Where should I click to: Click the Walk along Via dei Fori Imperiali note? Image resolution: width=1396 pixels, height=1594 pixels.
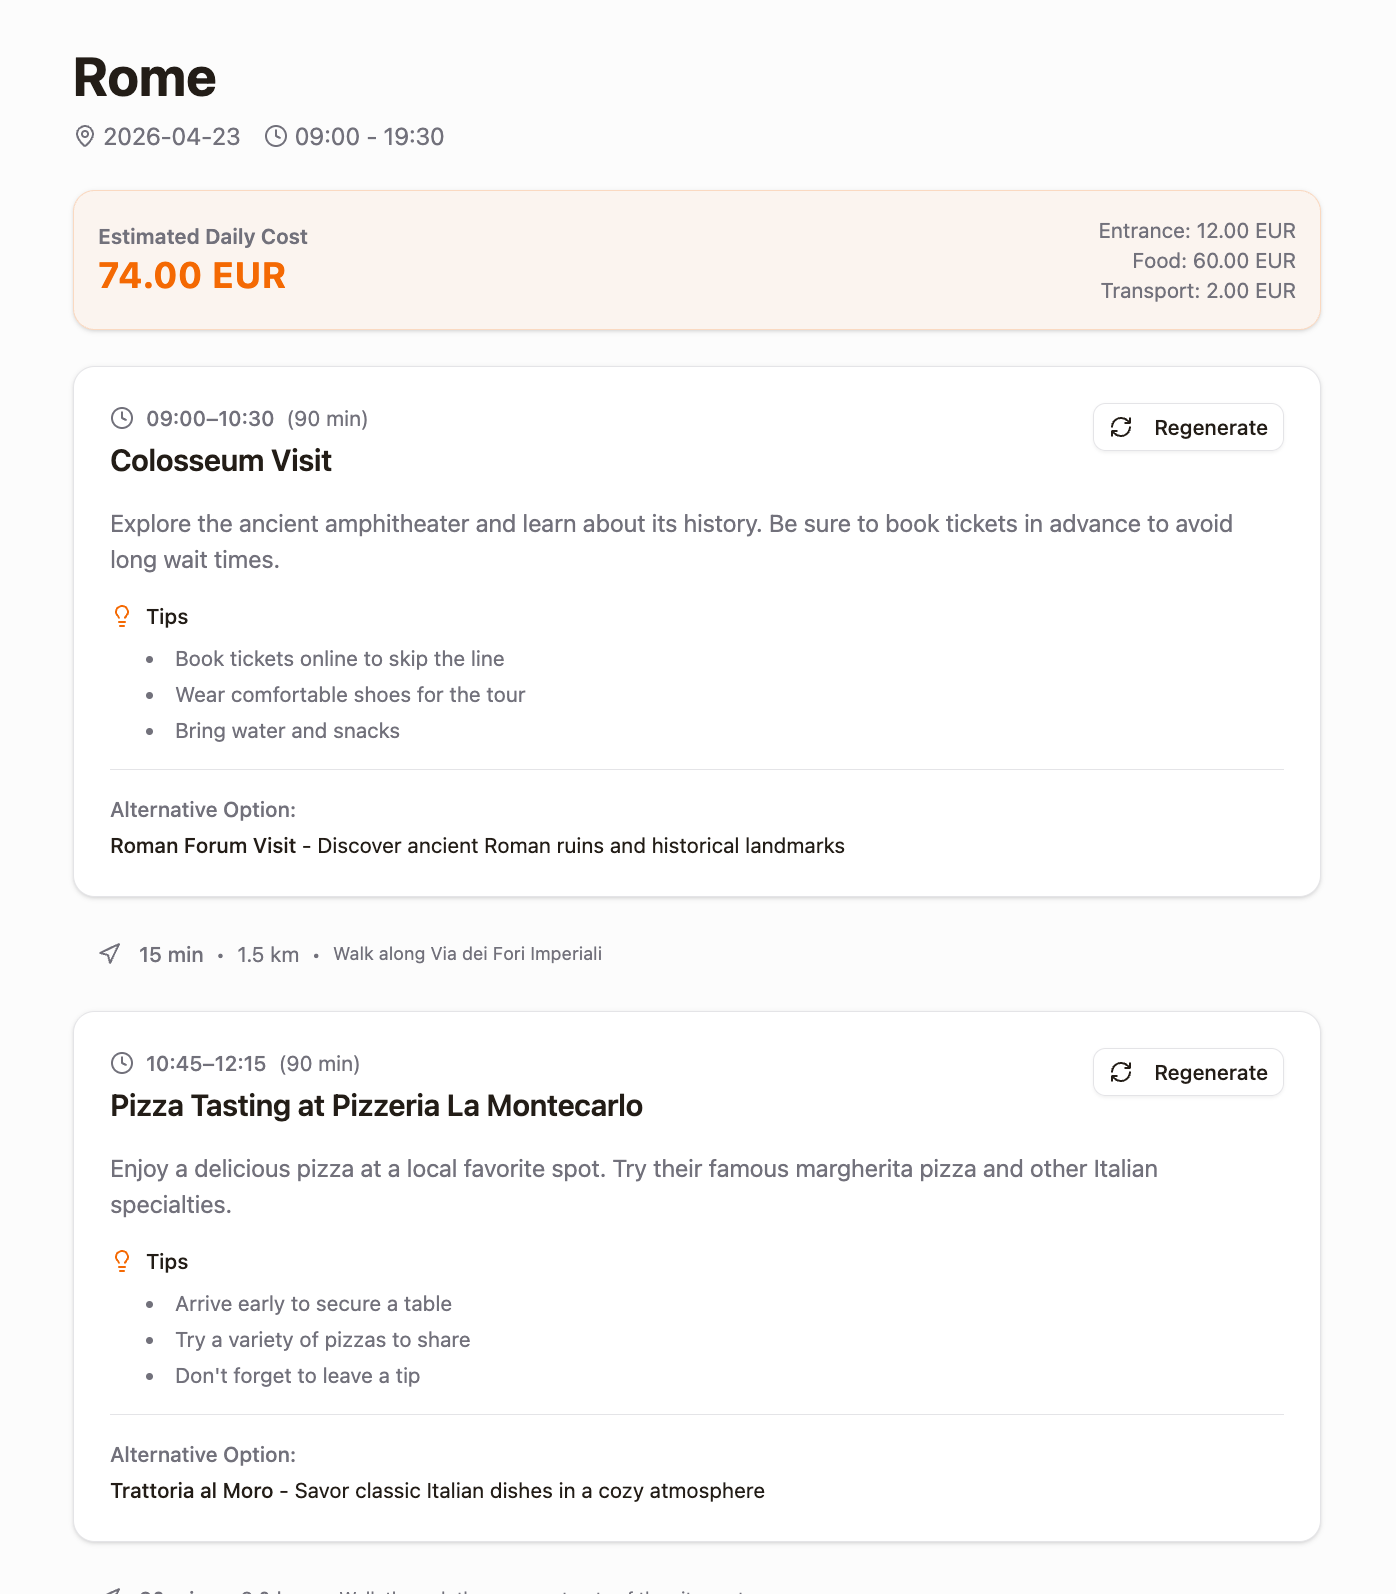click(467, 954)
